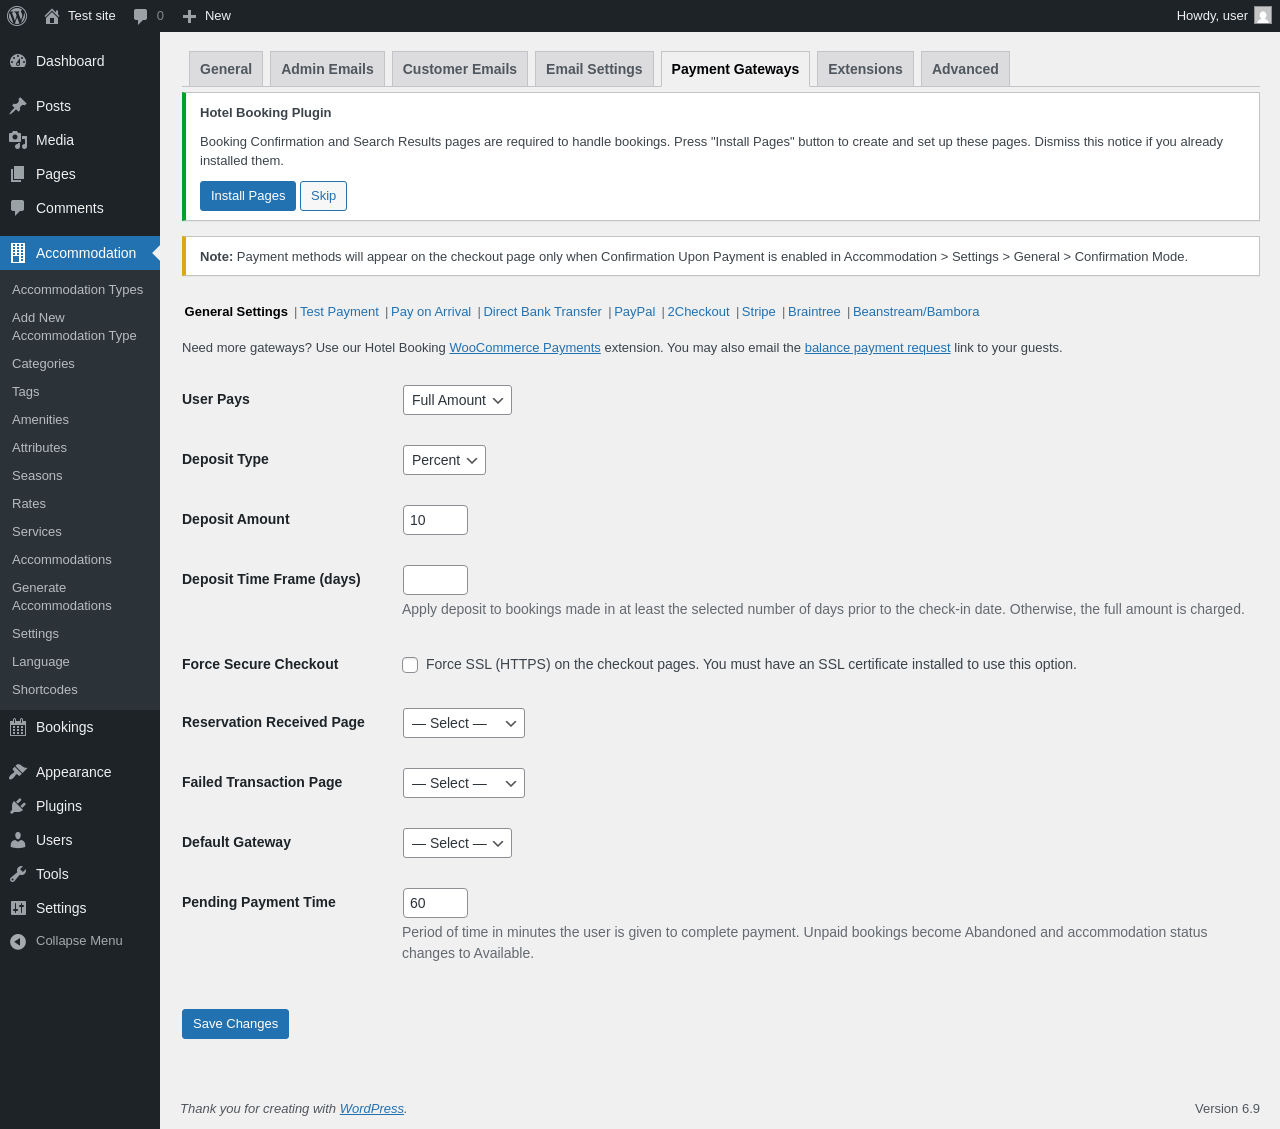
Task: Open the Attributes submenu item
Action: coord(40,448)
